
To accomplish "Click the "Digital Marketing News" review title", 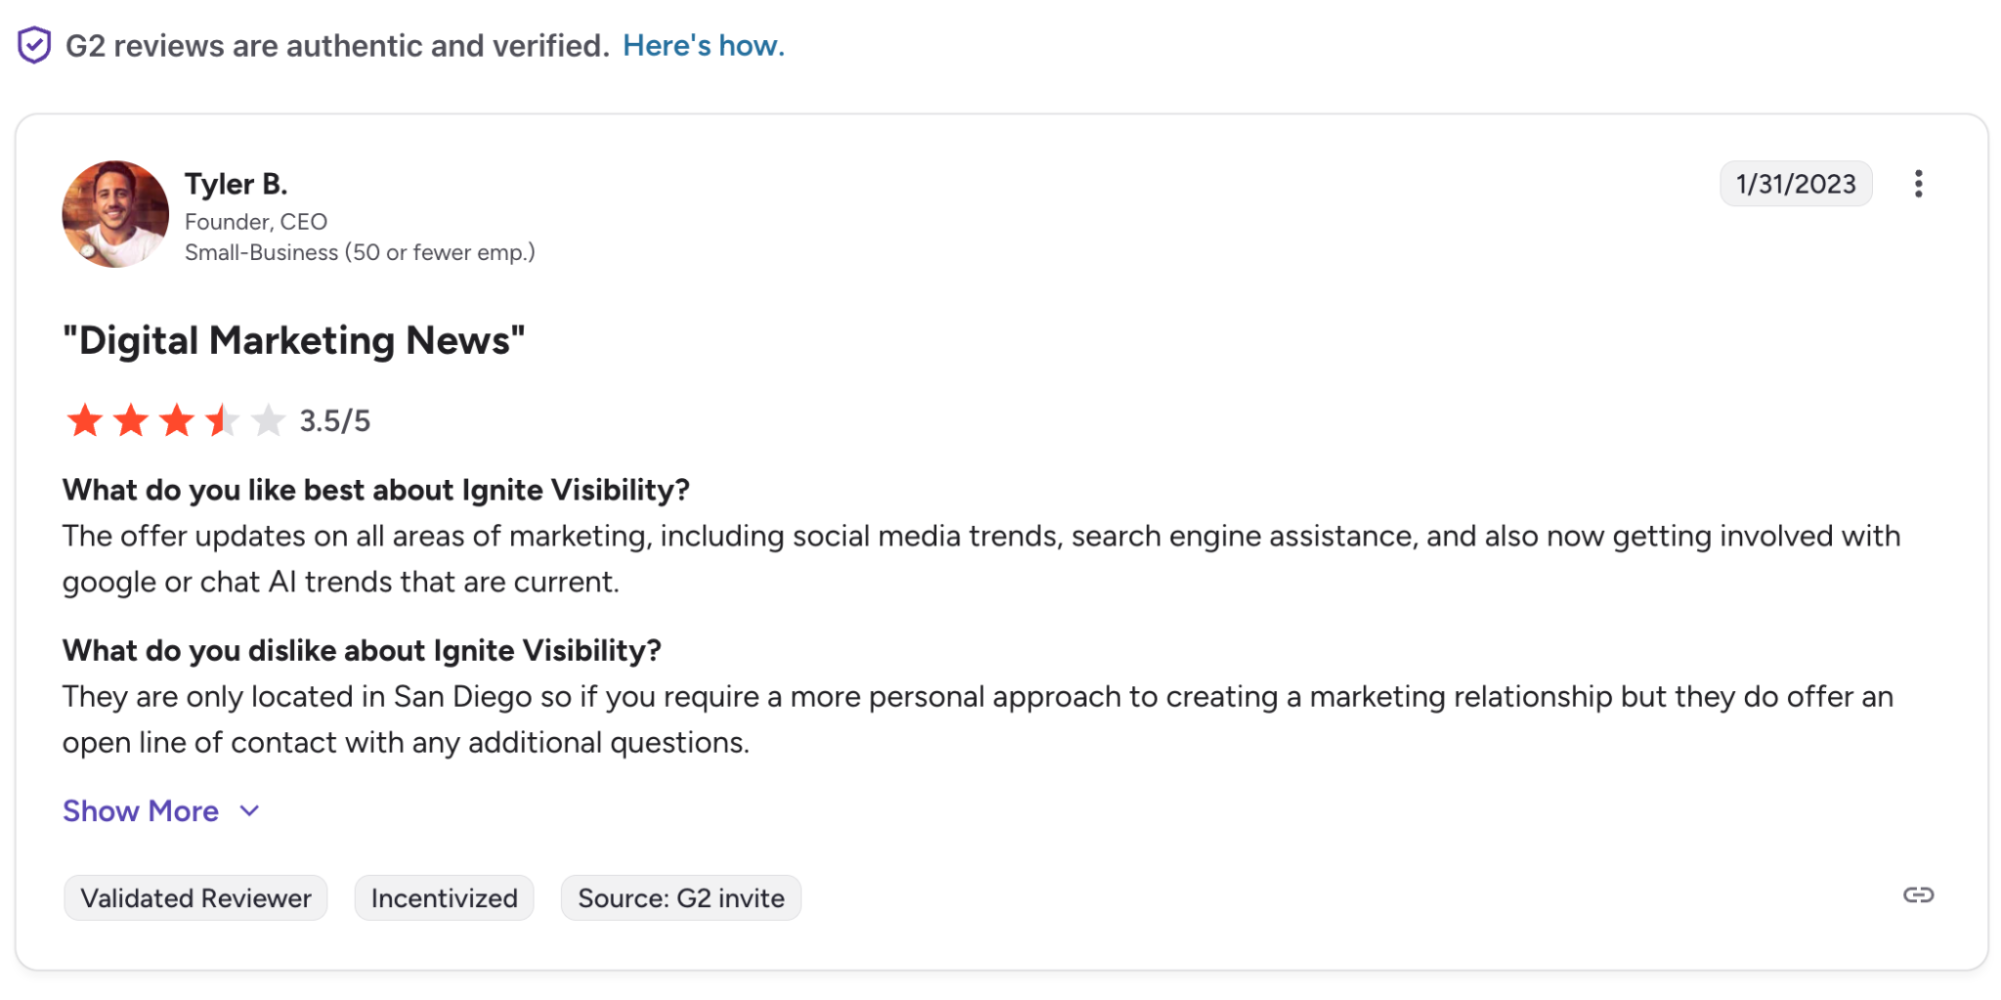I will pyautogui.click(x=294, y=341).
